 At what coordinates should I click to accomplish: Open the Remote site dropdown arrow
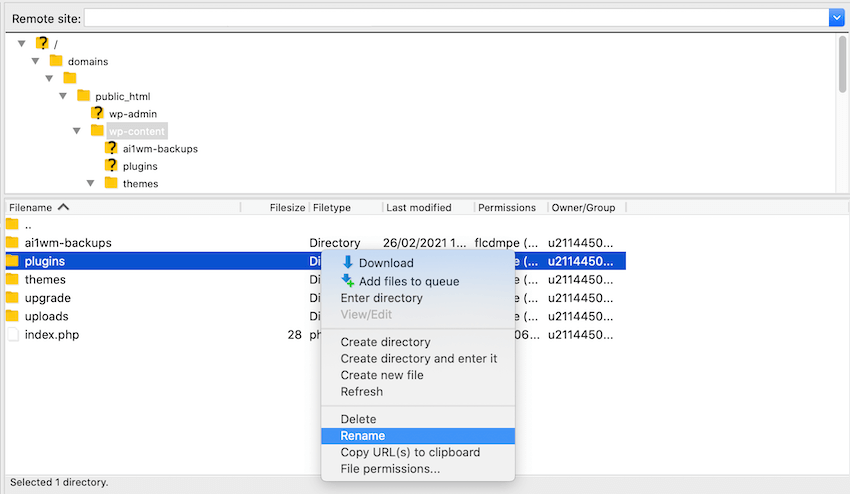(x=836, y=18)
